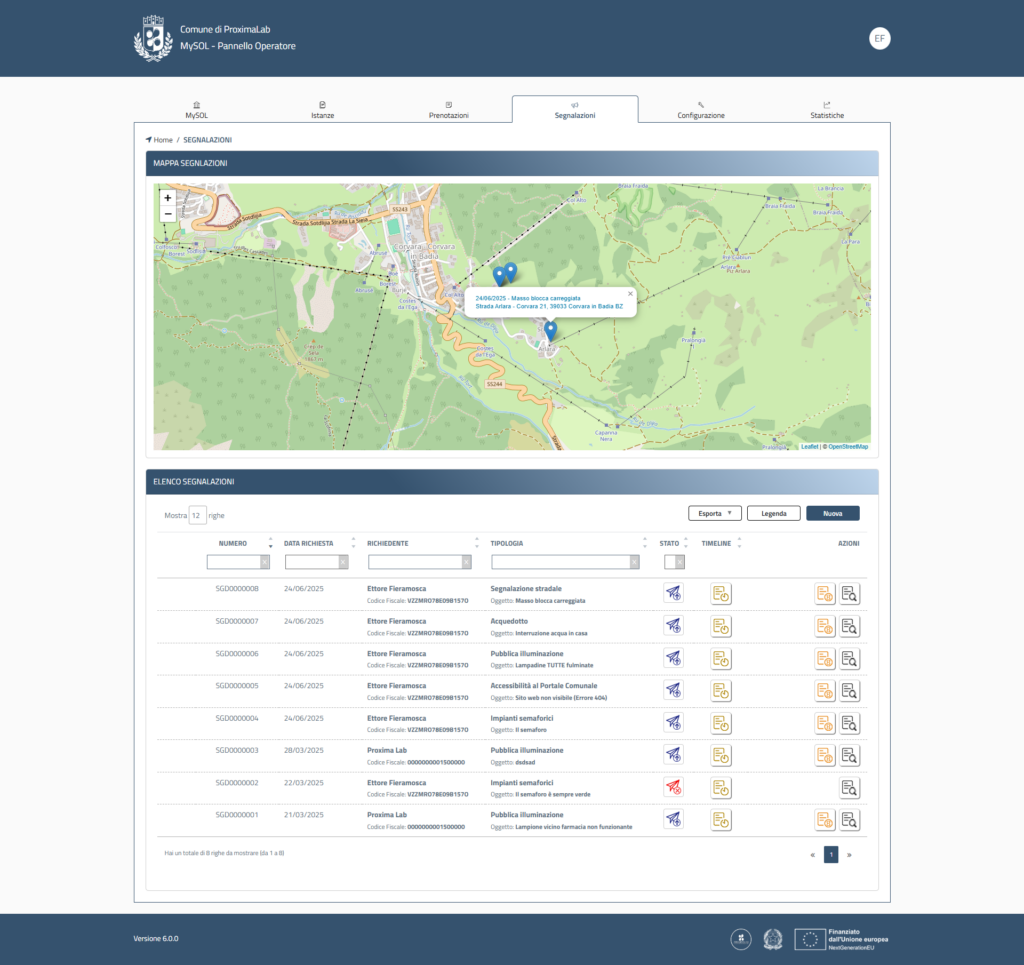Close the Masso blocca carreggiata map popup
This screenshot has height=965, width=1024.
point(630,294)
